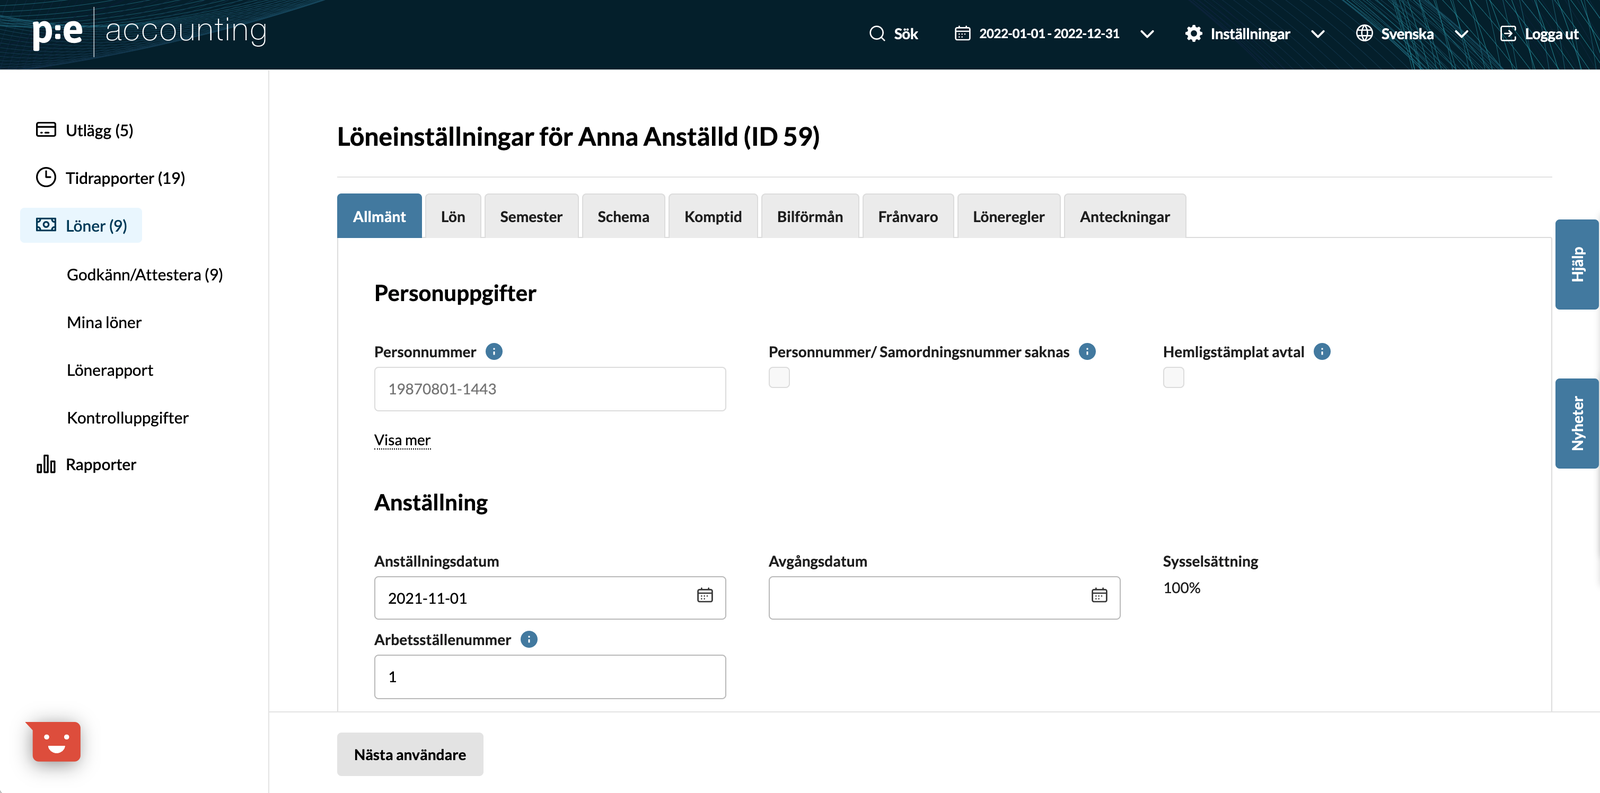Show info for Hemligstämplat avtal

pyautogui.click(x=1322, y=352)
